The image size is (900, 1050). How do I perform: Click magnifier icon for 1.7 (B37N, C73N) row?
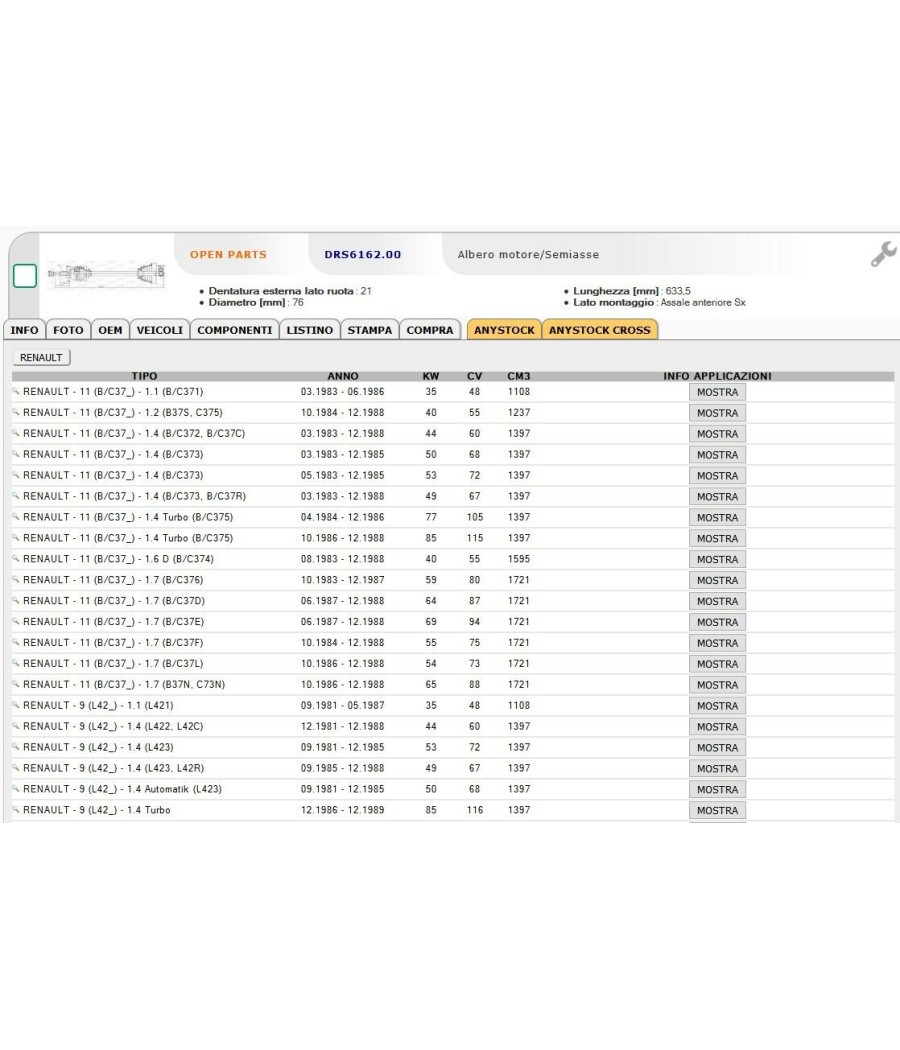[x=15, y=684]
